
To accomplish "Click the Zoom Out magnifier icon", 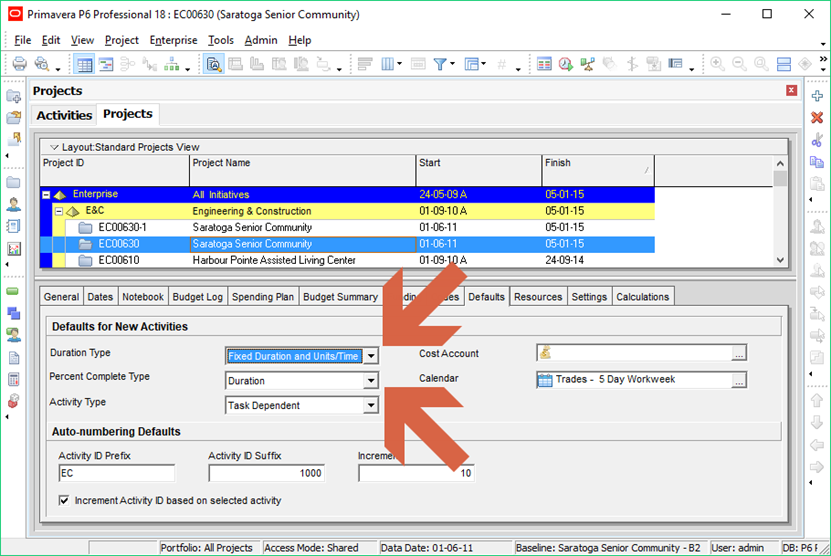I will pyautogui.click(x=739, y=64).
